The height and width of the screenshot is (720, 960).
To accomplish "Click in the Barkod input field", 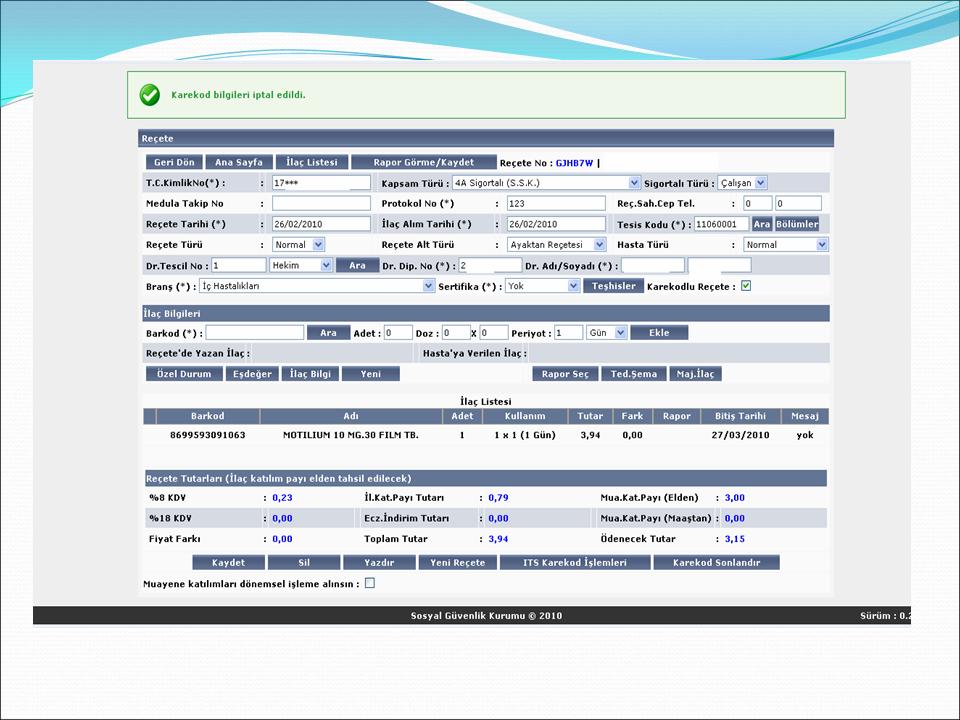I will click(x=255, y=333).
